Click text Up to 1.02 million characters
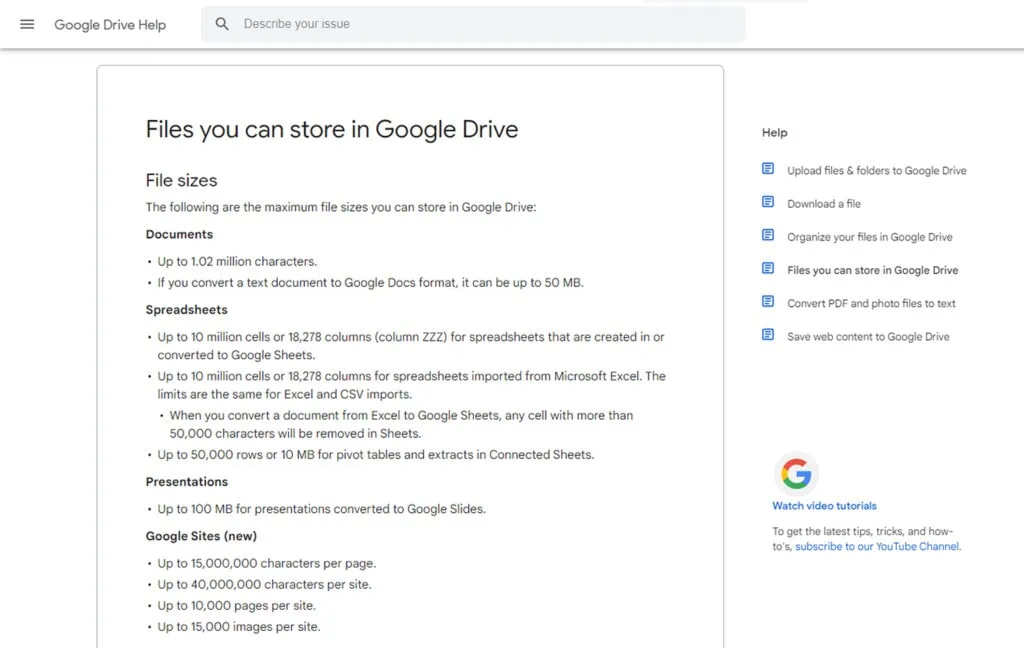 coord(237,261)
